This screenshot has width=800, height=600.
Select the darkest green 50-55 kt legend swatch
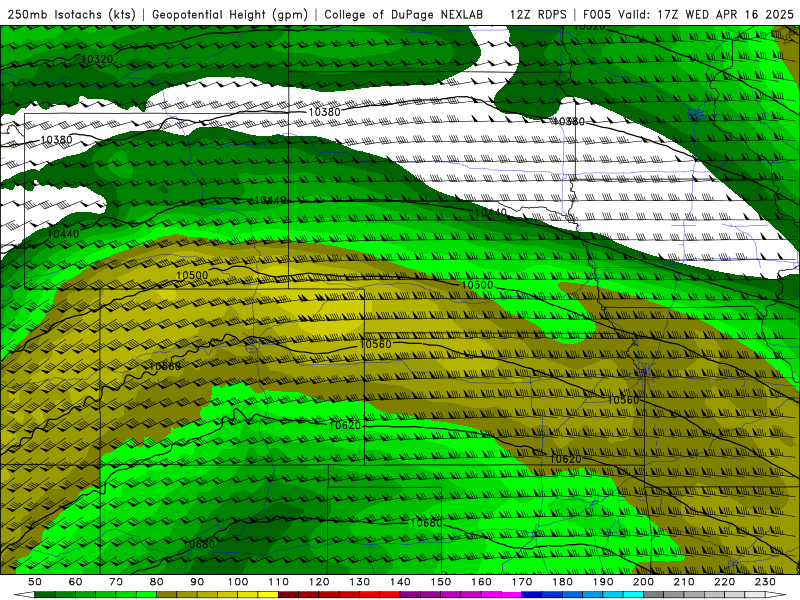coord(44,595)
